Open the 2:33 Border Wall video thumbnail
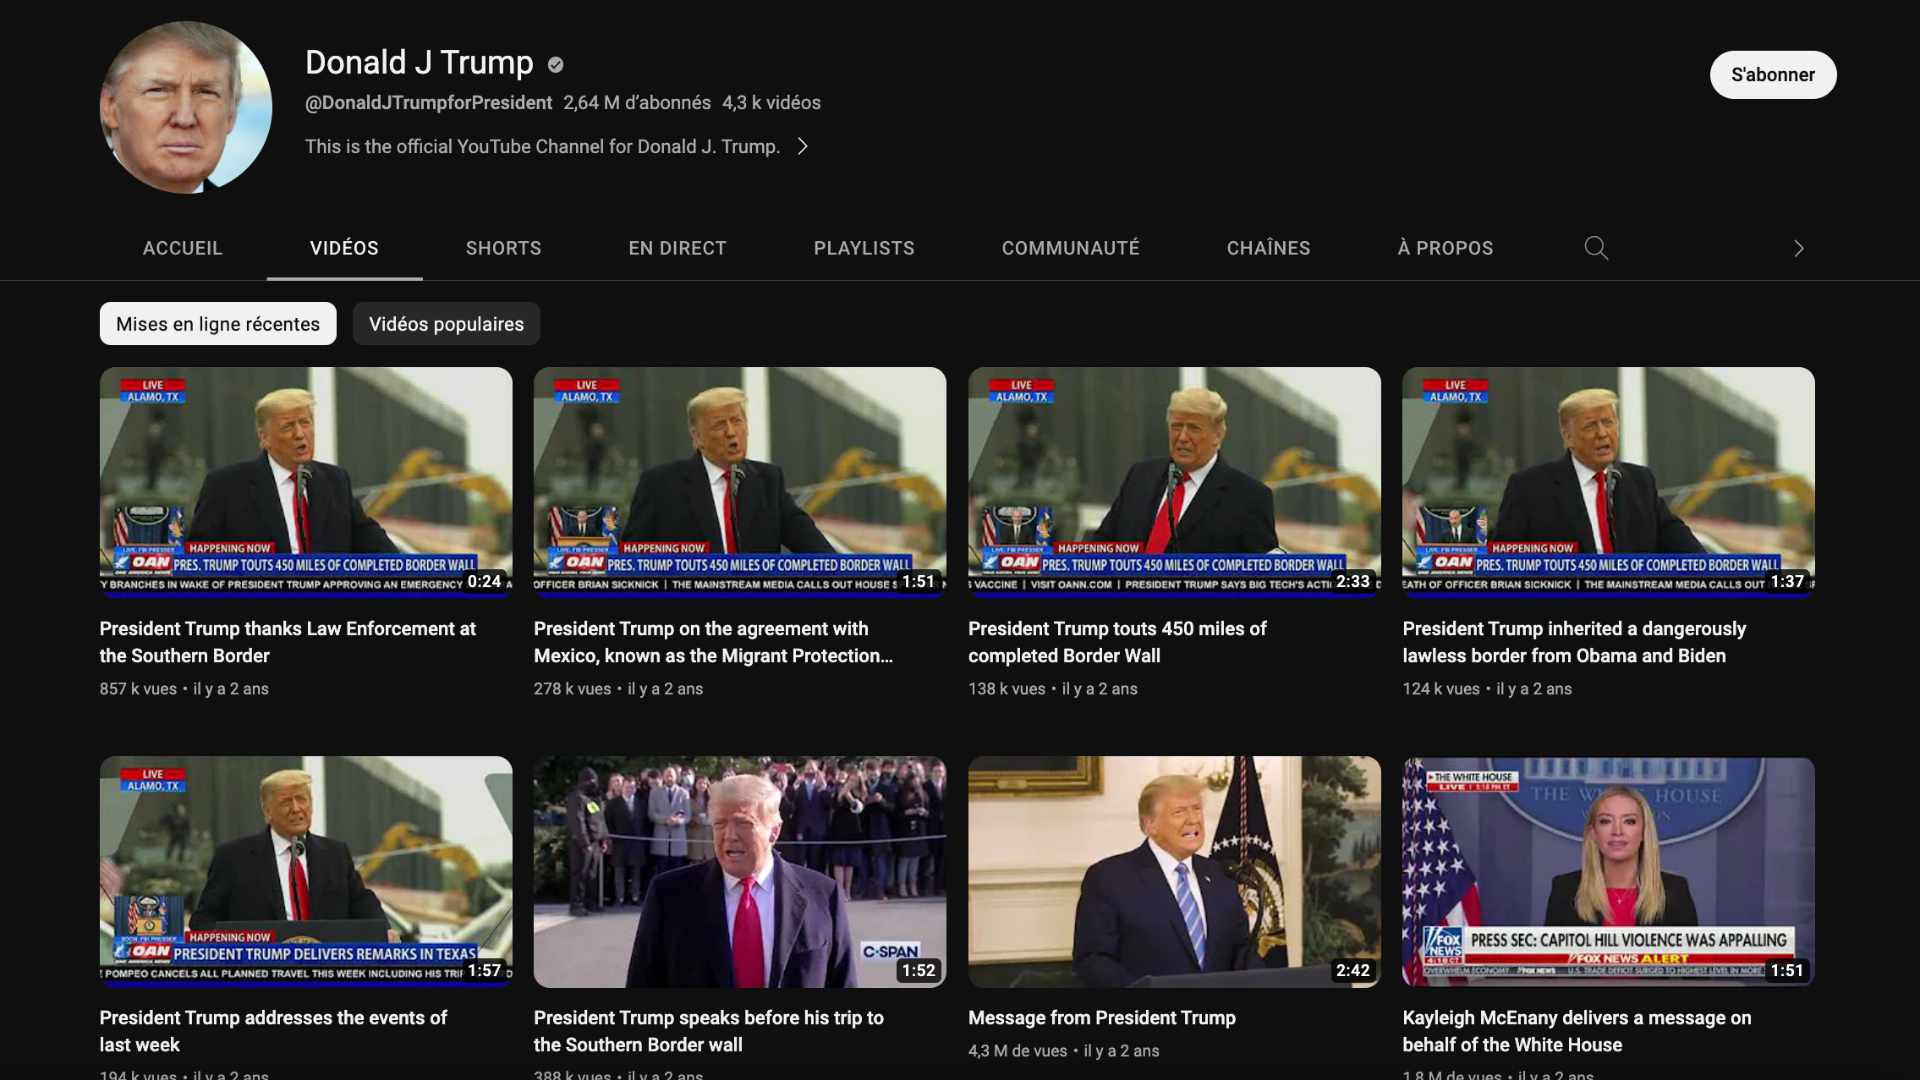This screenshot has height=1080, width=1920. click(x=1174, y=483)
